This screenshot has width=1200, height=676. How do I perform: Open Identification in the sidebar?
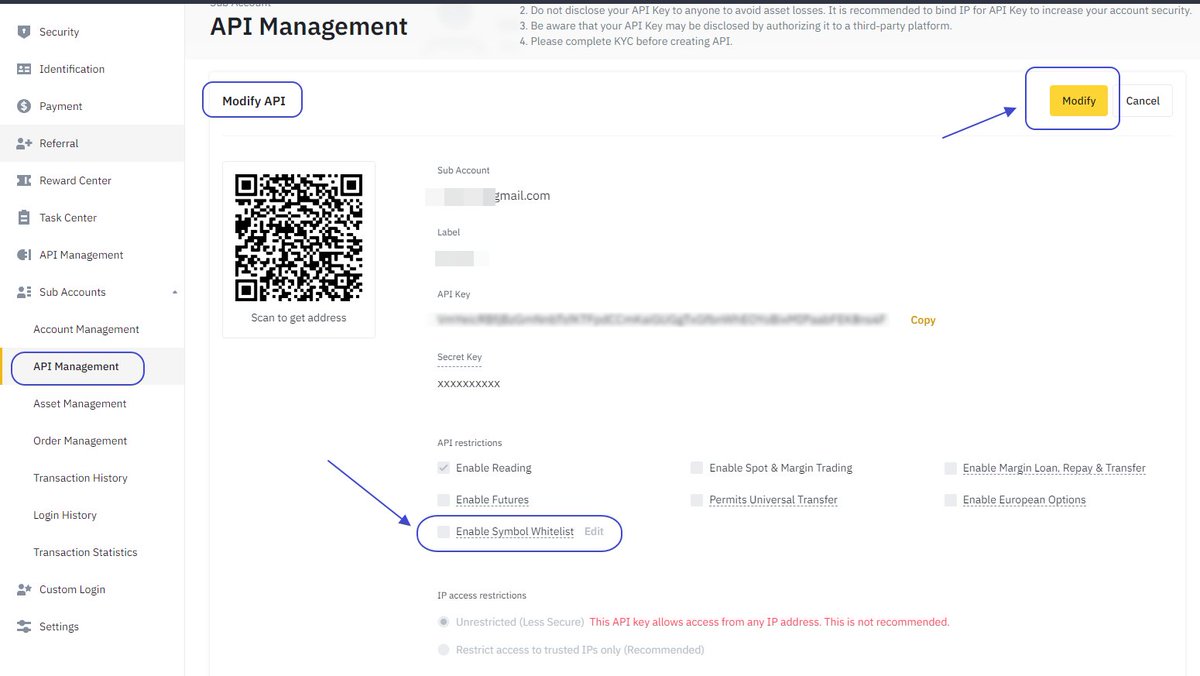click(x=72, y=69)
